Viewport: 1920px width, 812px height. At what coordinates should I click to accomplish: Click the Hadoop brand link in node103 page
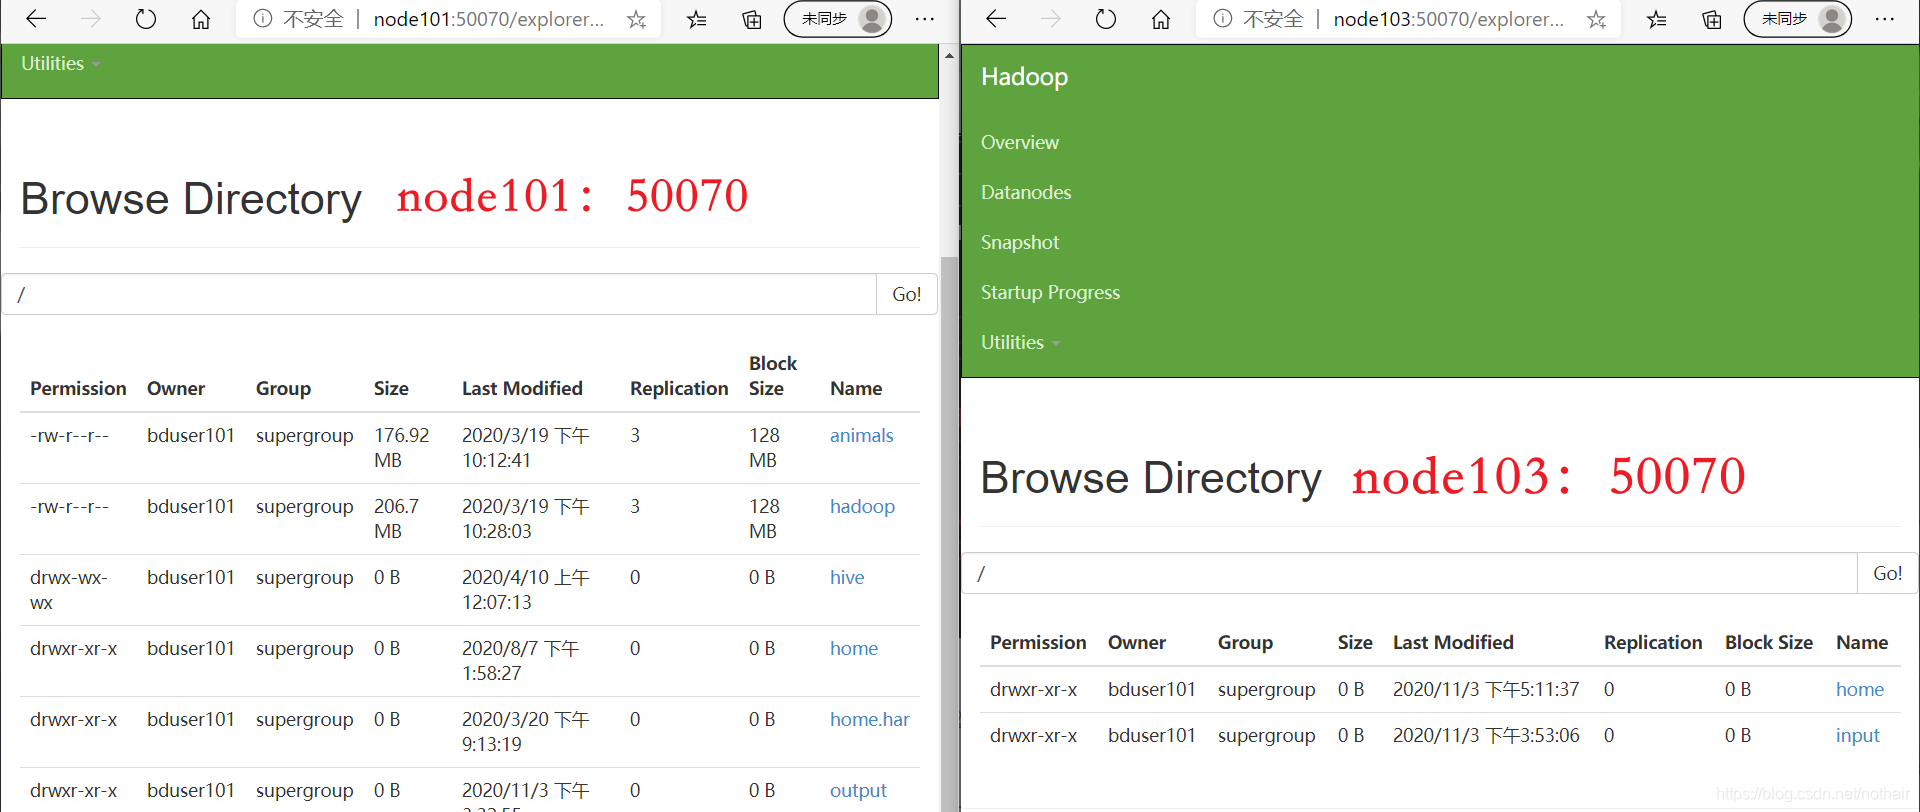point(1024,77)
